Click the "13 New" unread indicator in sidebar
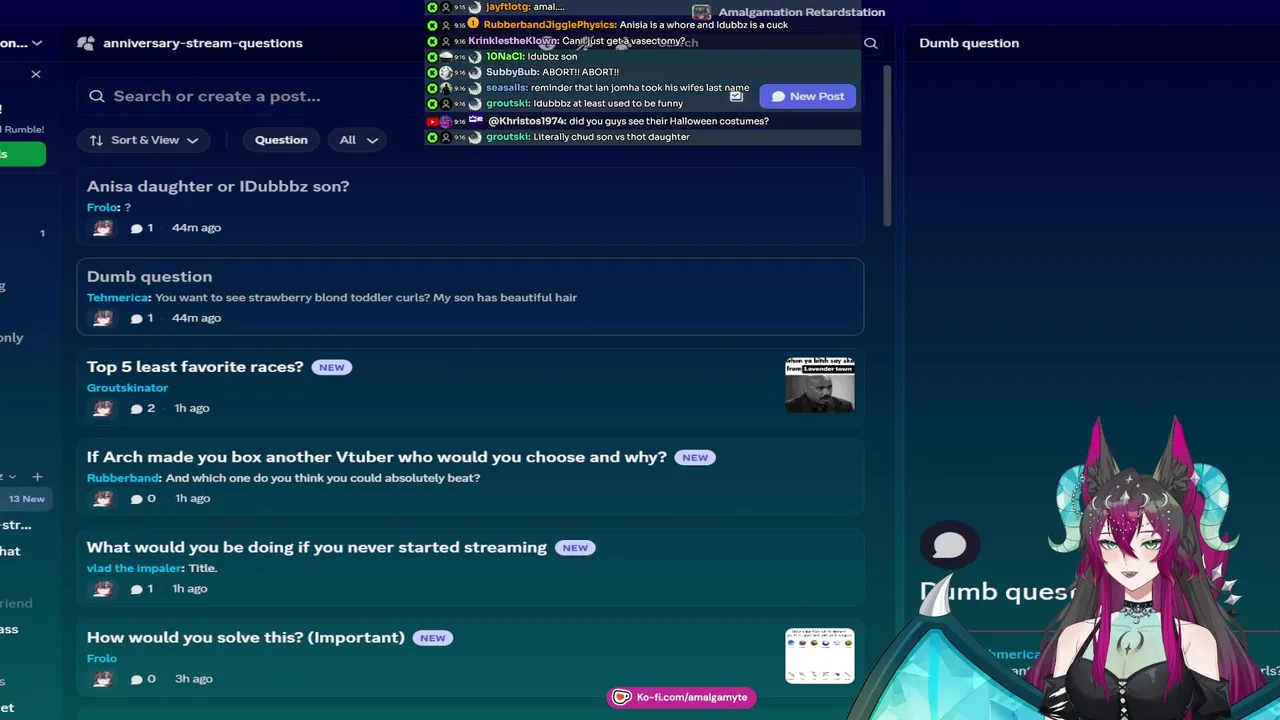The height and width of the screenshot is (720, 1280). click(x=27, y=499)
